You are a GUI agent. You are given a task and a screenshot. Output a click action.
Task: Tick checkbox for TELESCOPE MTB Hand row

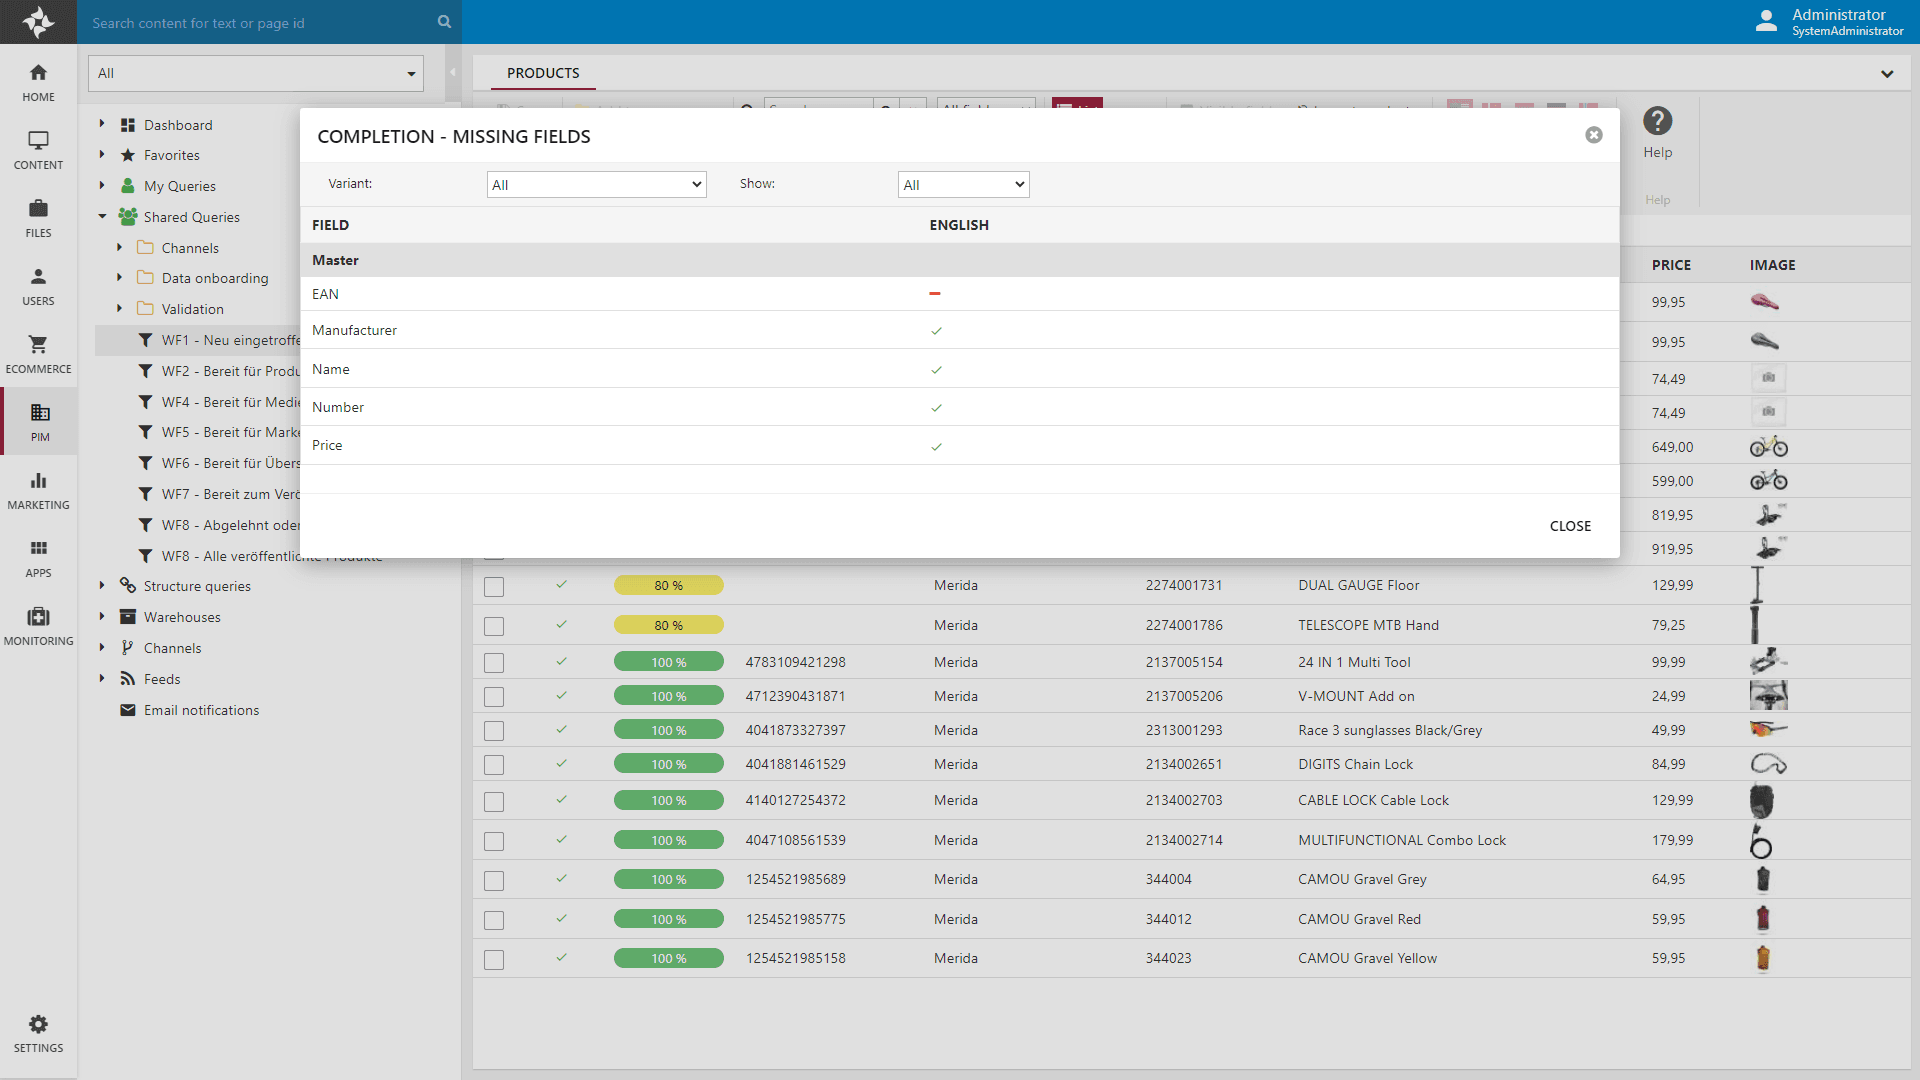coord(494,626)
